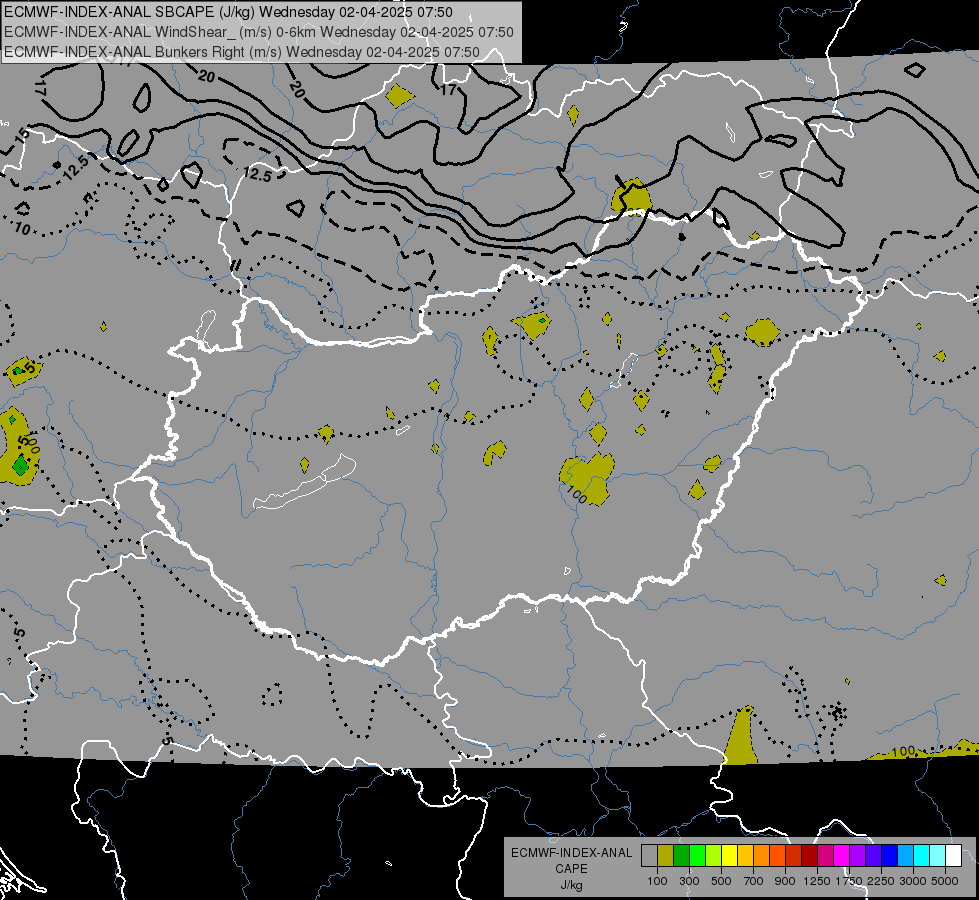
Task: Click the legend label 2250
Action: point(881,881)
